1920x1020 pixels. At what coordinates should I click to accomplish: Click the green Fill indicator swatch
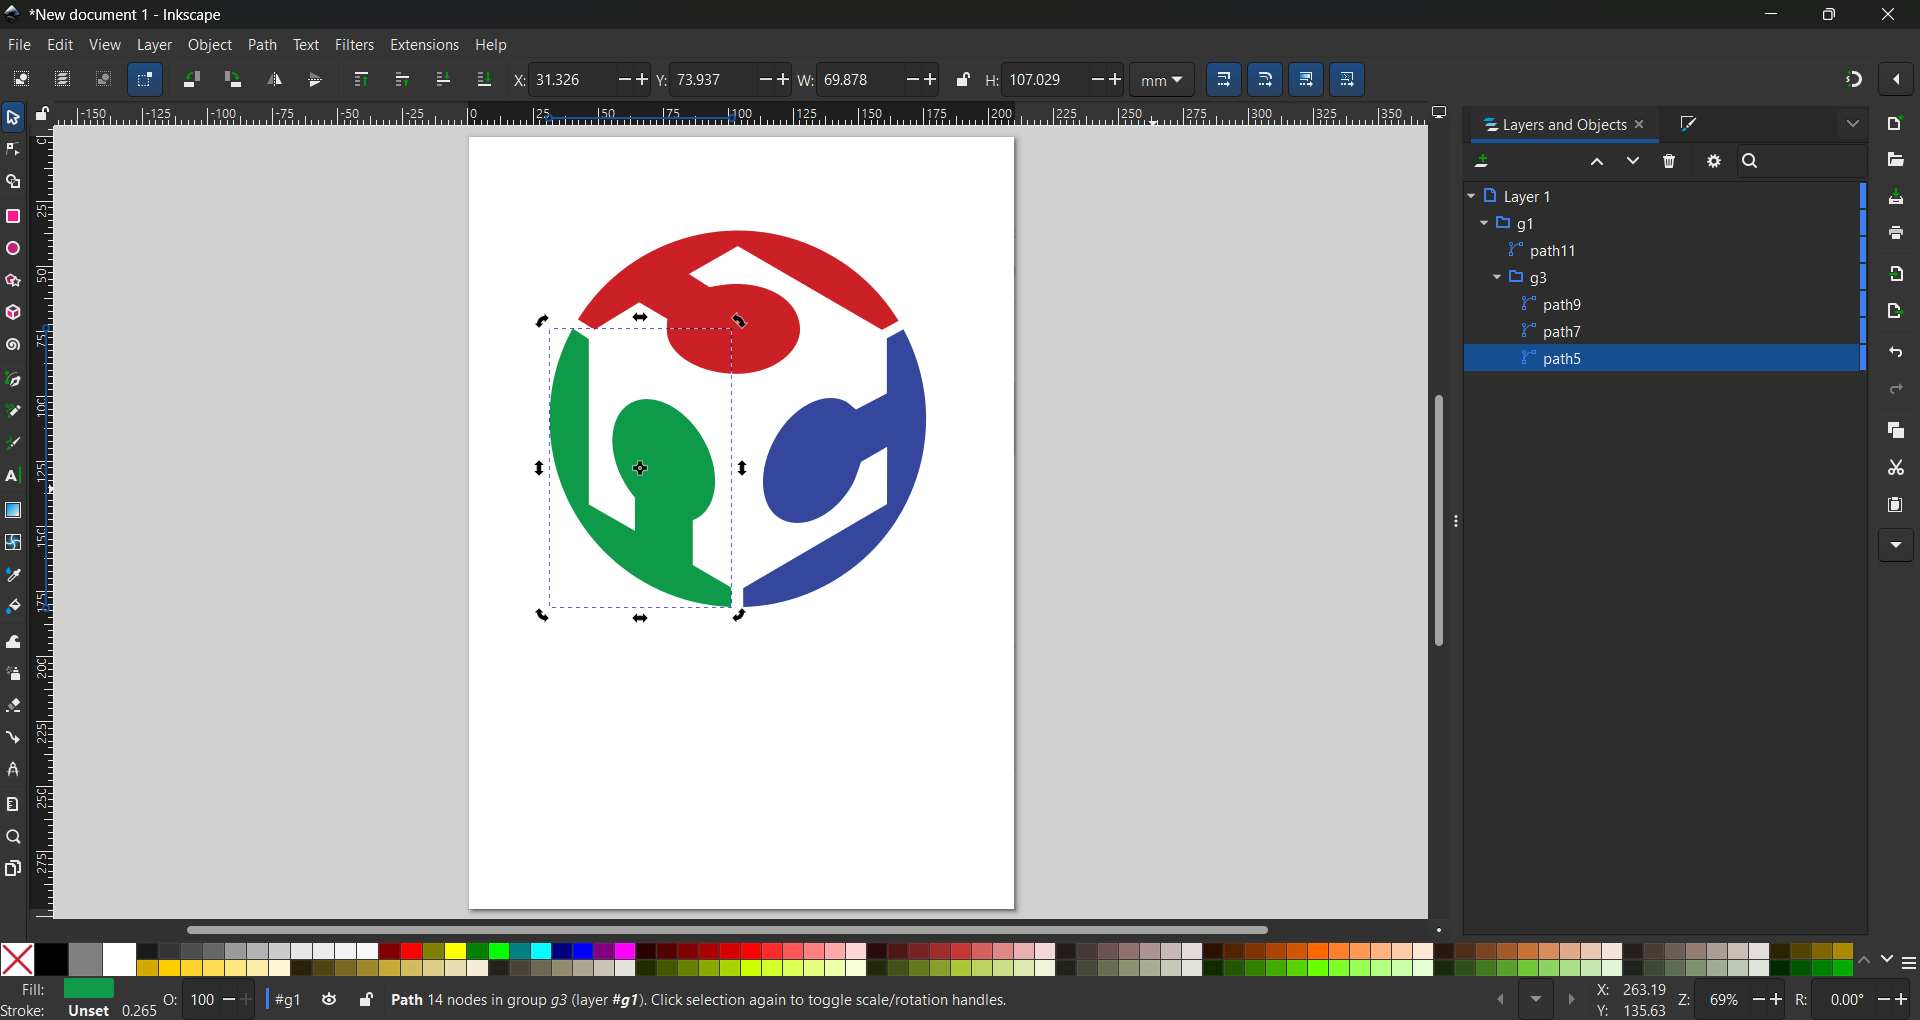(x=89, y=989)
